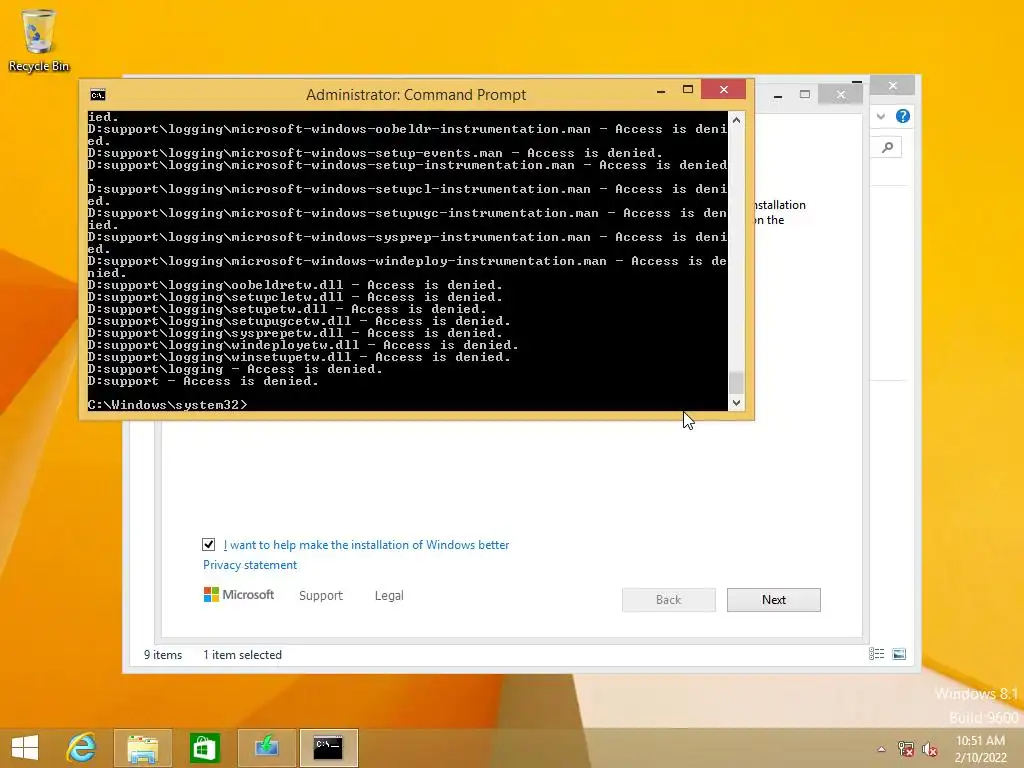Select the Command Prompt taskbar button
This screenshot has height=768, width=1024.
tap(328, 748)
